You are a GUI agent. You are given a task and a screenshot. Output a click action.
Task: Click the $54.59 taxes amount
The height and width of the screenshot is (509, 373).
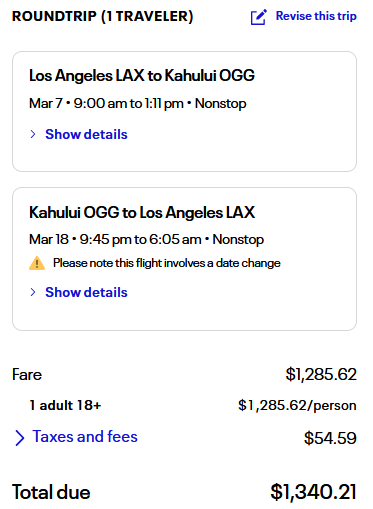(330, 438)
